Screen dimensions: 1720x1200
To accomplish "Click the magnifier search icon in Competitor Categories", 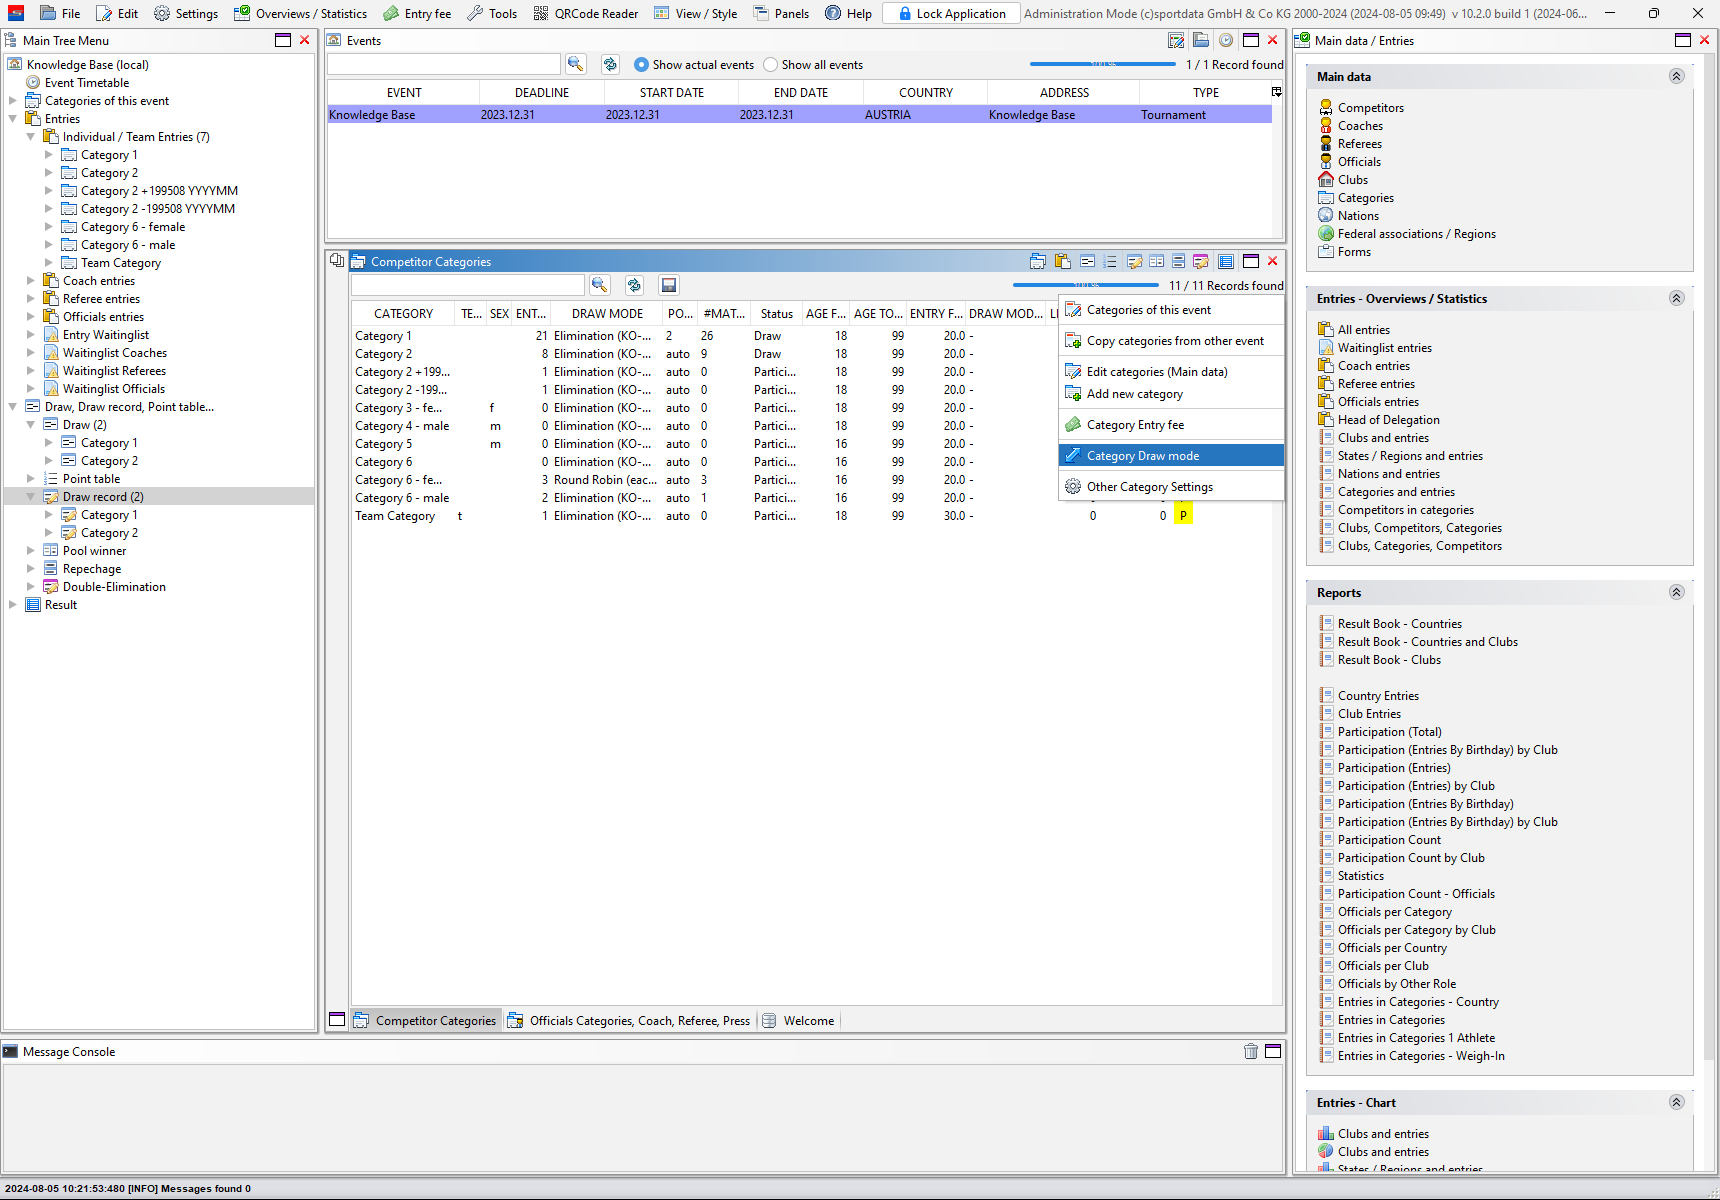I will point(600,285).
